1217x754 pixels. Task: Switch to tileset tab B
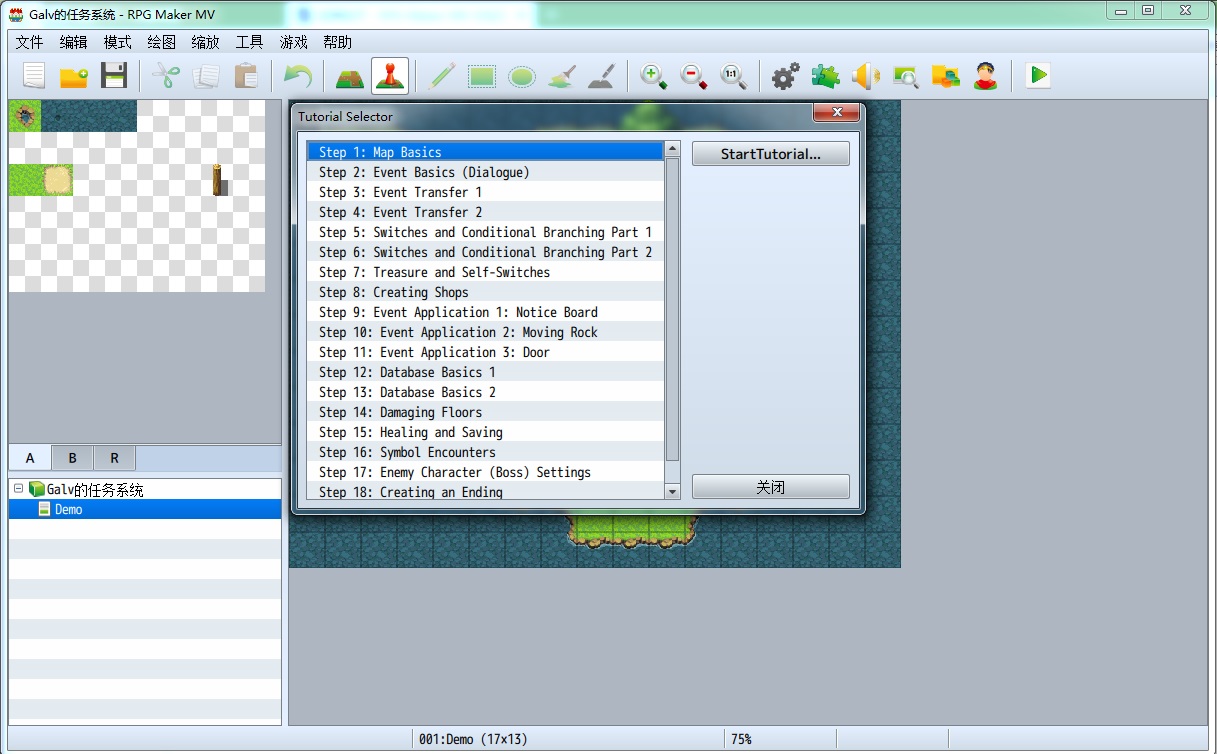point(72,458)
